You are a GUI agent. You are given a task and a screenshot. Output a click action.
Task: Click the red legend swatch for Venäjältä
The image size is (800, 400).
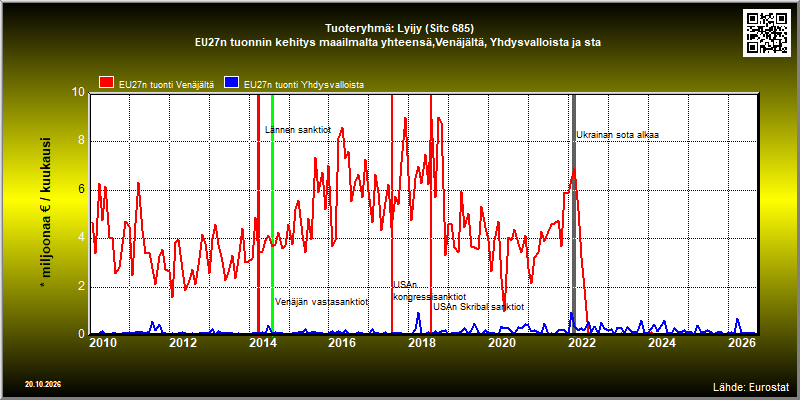[x=107, y=83]
